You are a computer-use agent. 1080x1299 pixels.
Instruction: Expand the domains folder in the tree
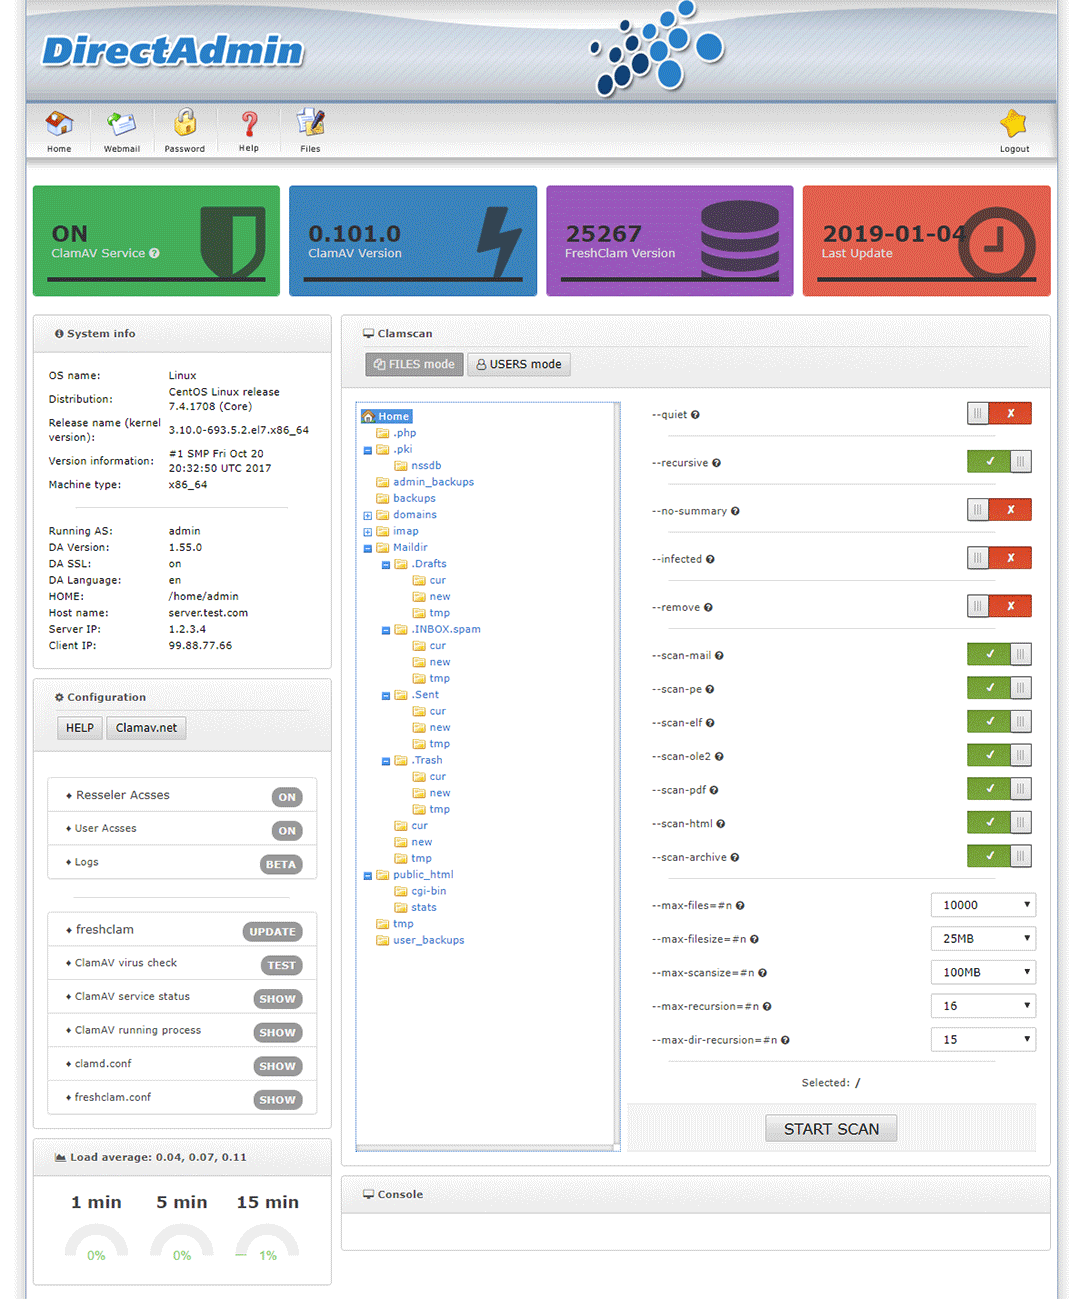pos(369,514)
